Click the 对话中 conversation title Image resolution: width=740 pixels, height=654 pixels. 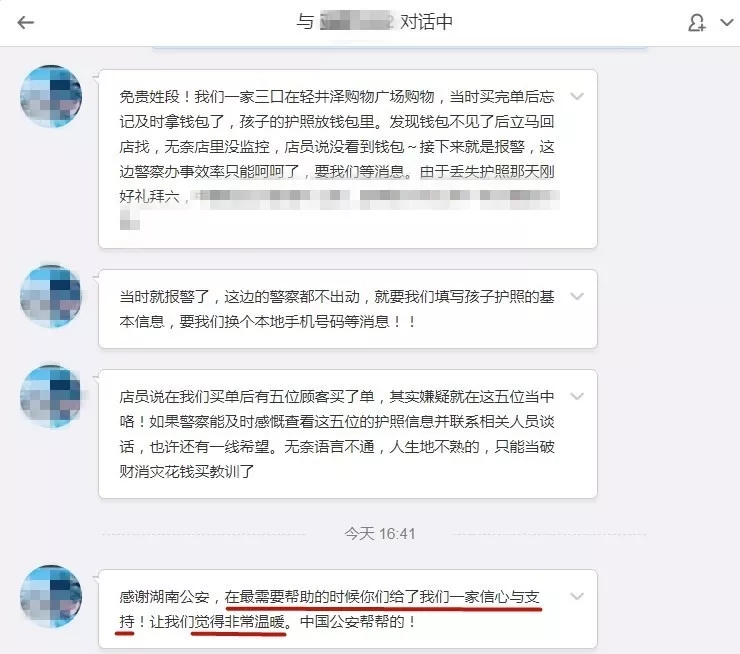tap(427, 22)
